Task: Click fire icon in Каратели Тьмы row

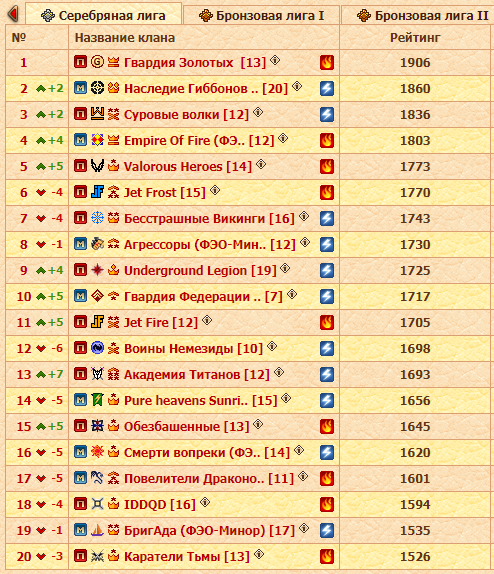Action: coord(327,556)
